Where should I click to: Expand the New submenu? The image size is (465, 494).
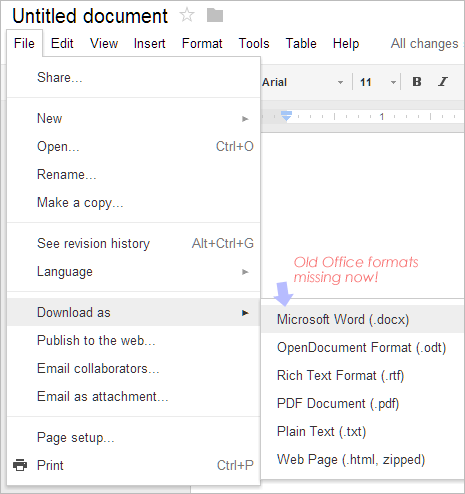tap(133, 119)
